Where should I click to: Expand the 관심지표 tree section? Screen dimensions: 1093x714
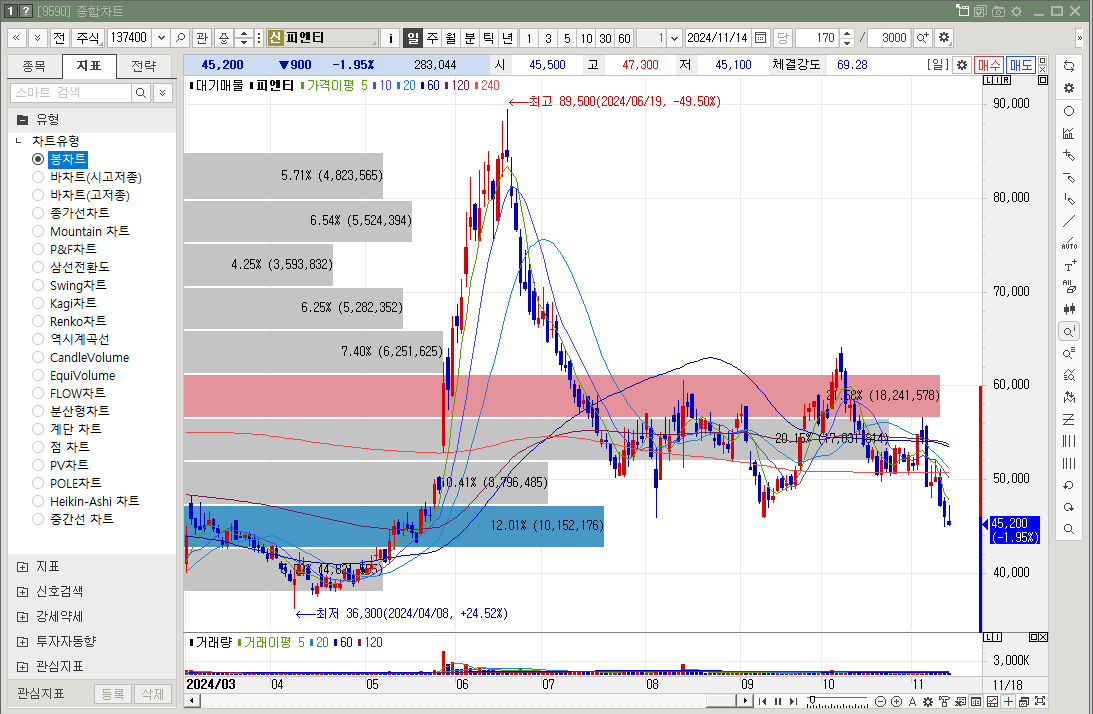[22, 667]
